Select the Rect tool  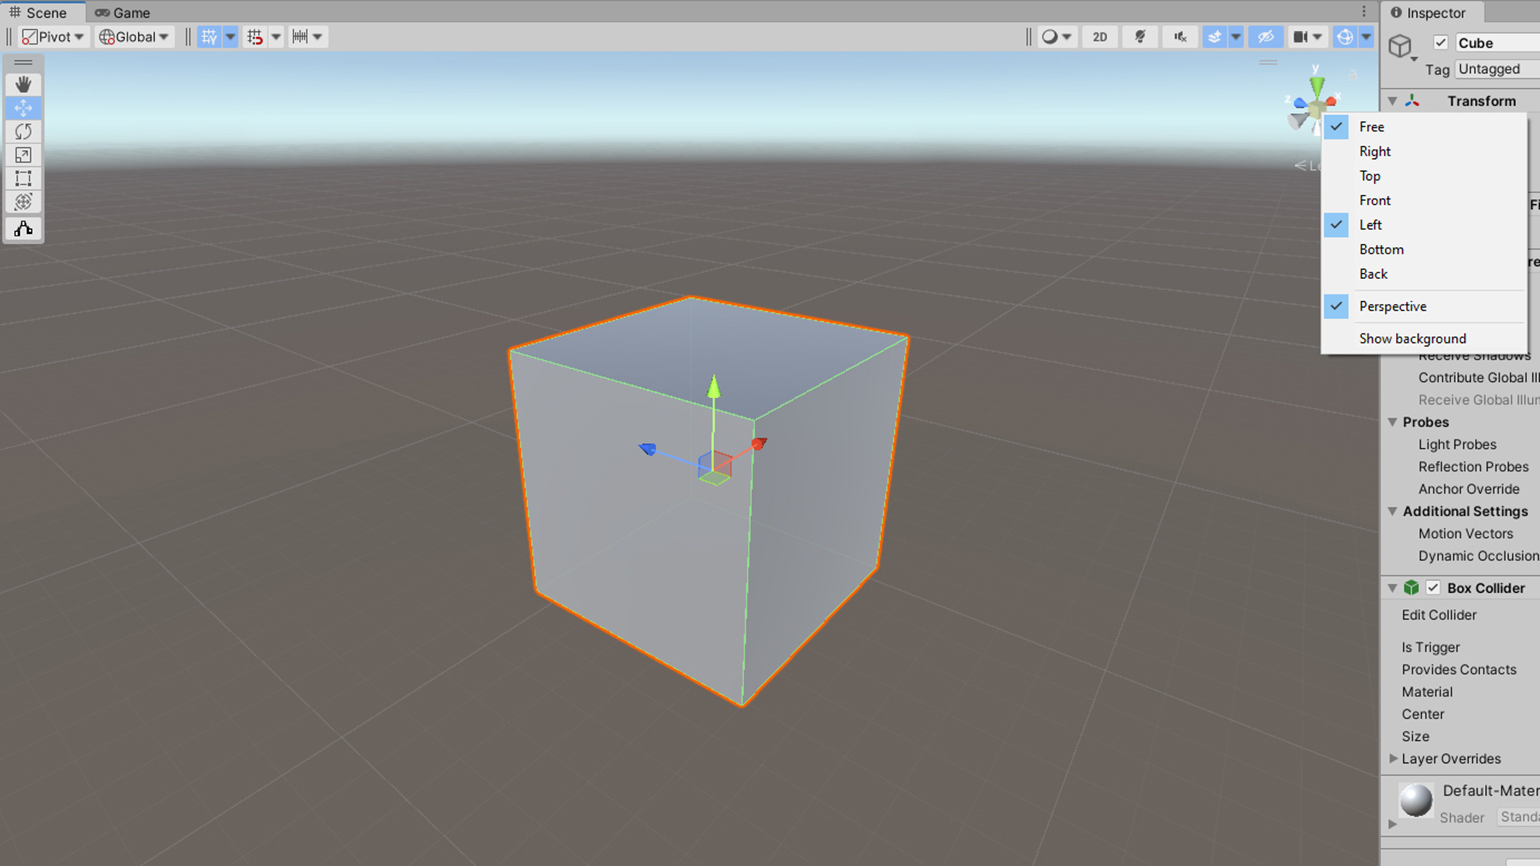click(23, 178)
